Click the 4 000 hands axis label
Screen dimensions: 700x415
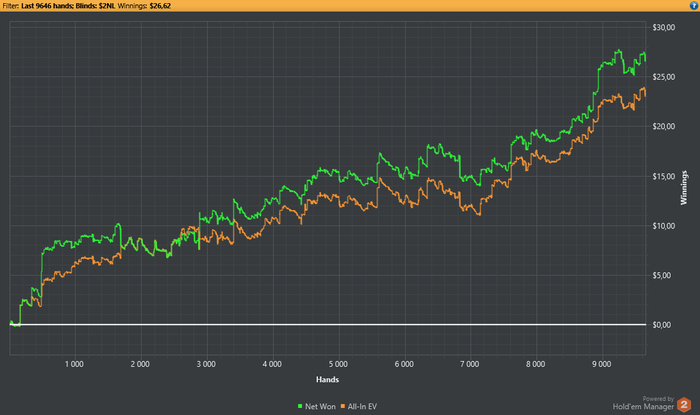[x=272, y=365]
